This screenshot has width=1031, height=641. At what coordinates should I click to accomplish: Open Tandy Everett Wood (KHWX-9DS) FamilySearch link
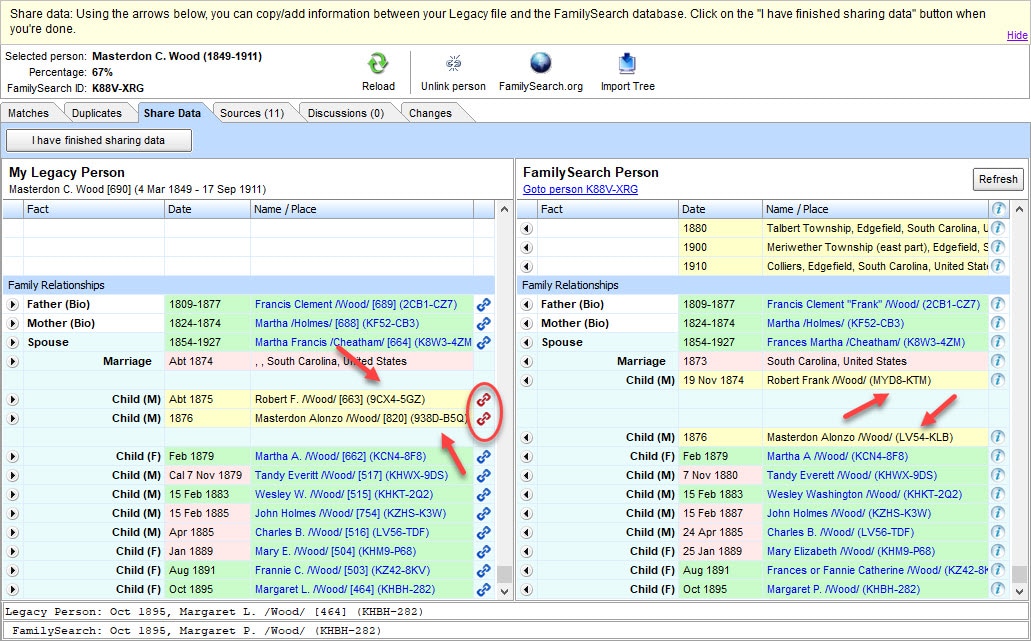tap(851, 475)
